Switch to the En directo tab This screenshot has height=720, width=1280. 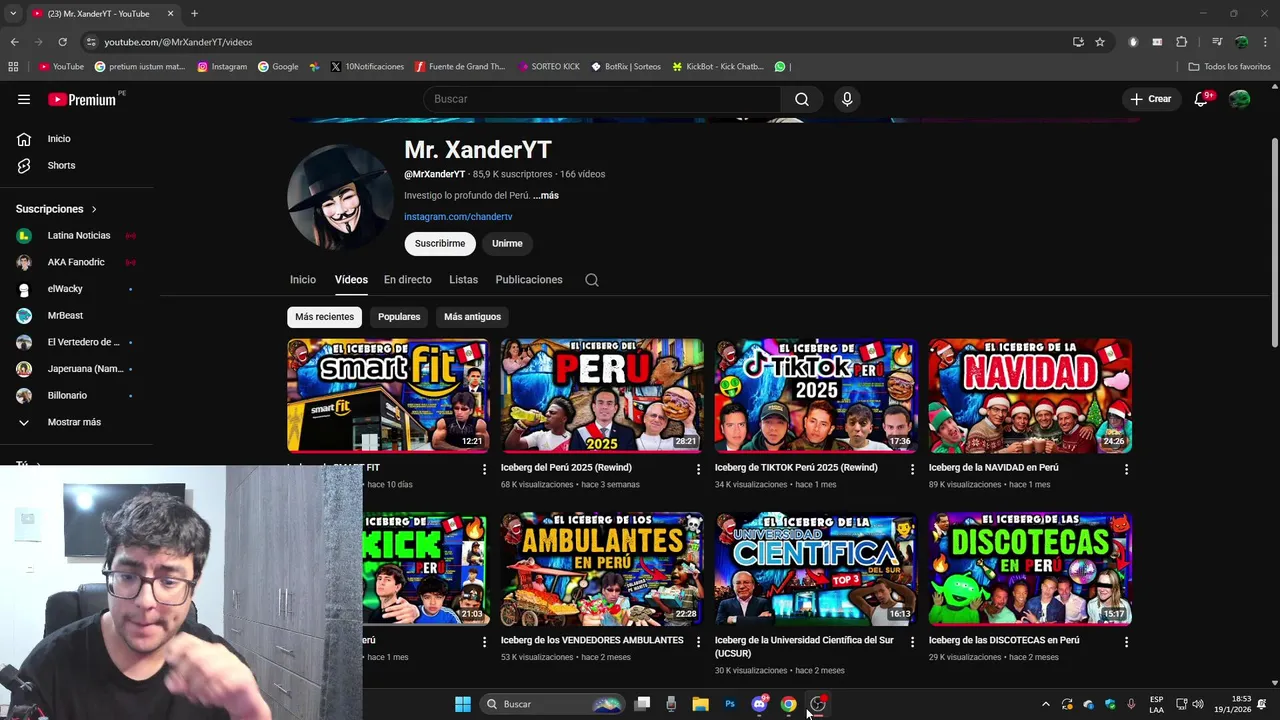click(x=408, y=280)
